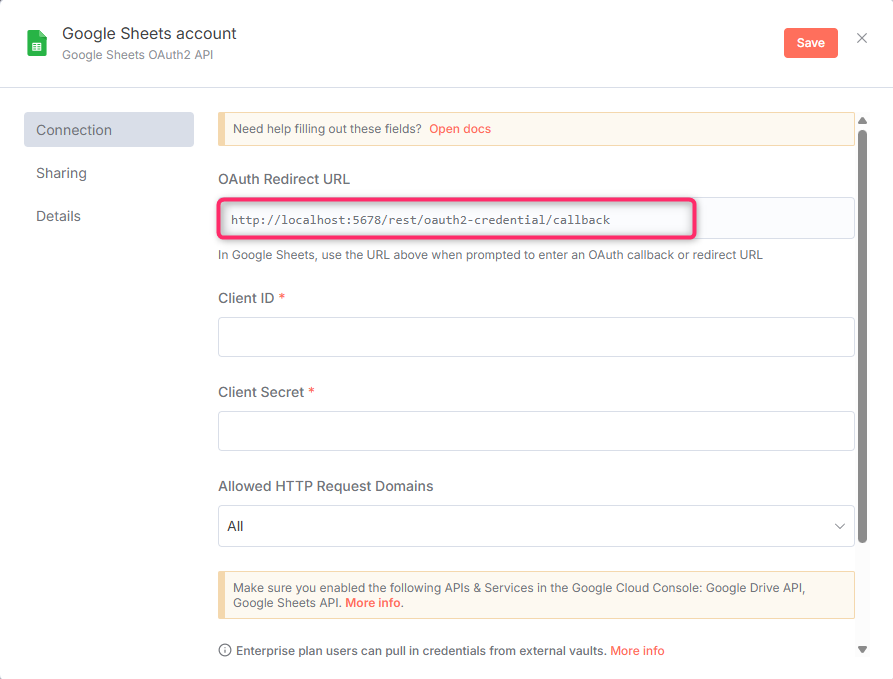Viewport: 893px width, 679px height.
Task: Open More info link about Google APIs
Action: coord(372,603)
